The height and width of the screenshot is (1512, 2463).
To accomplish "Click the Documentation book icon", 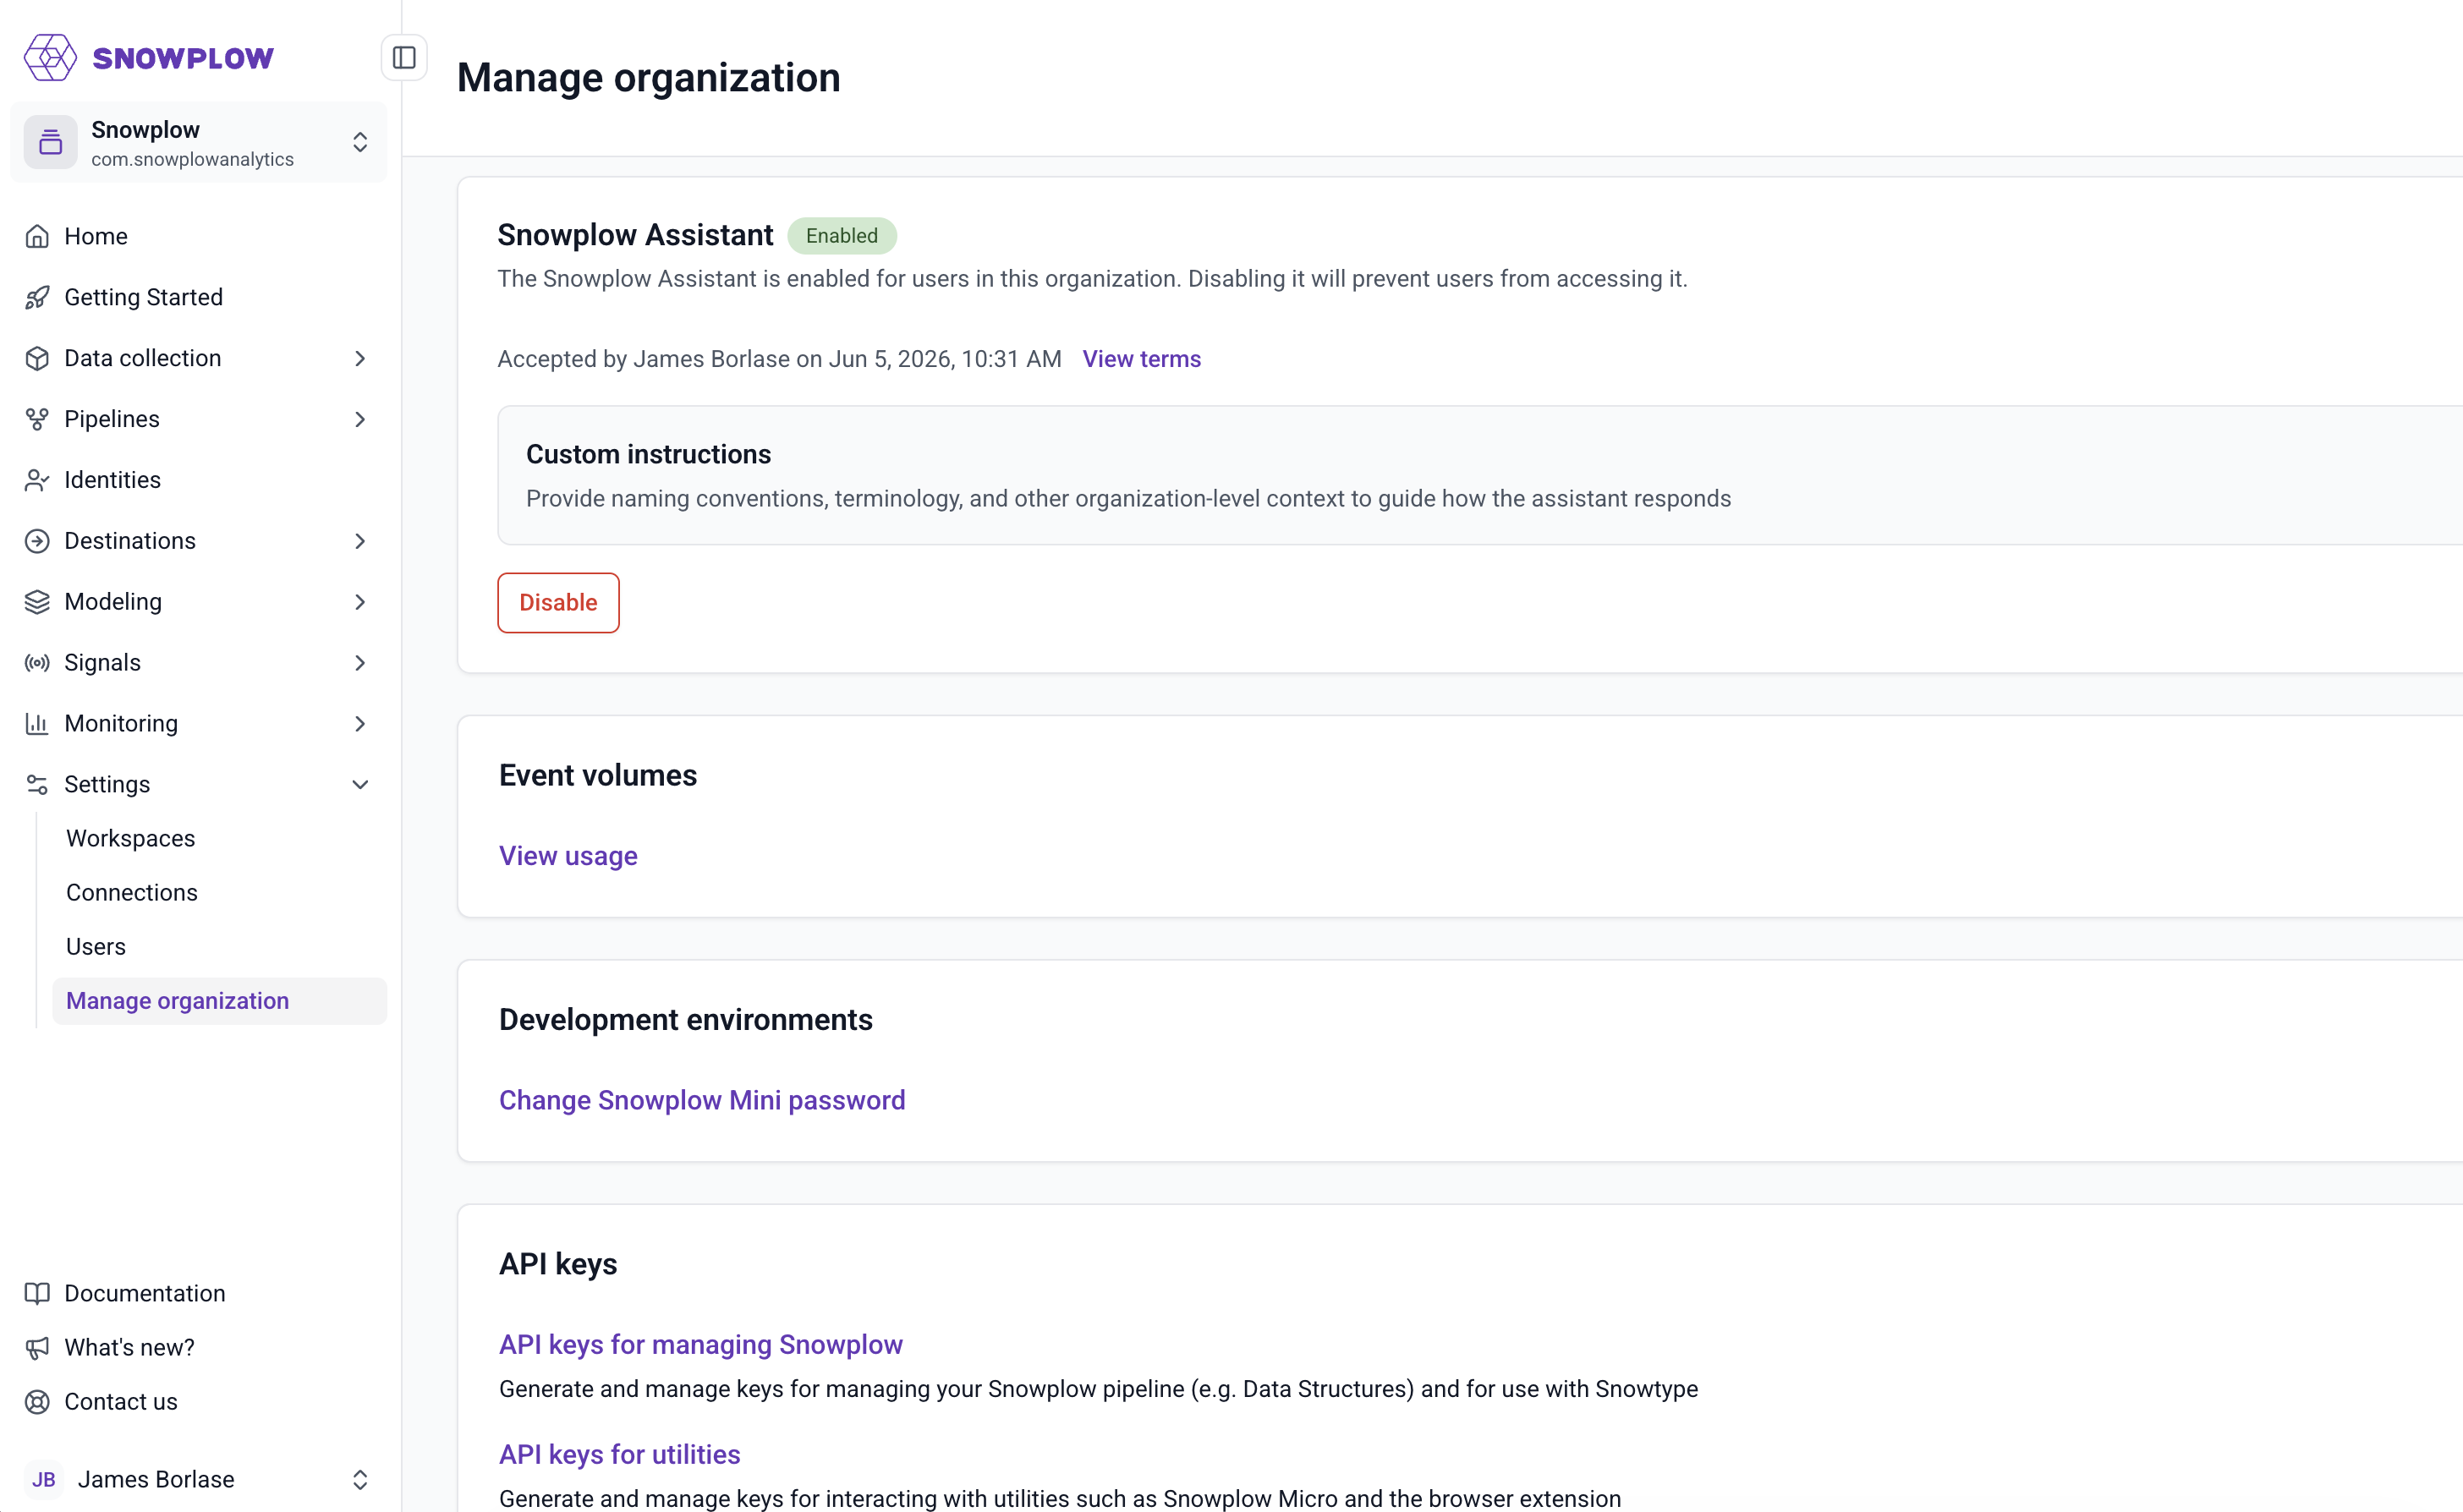I will pyautogui.click(x=37, y=1295).
